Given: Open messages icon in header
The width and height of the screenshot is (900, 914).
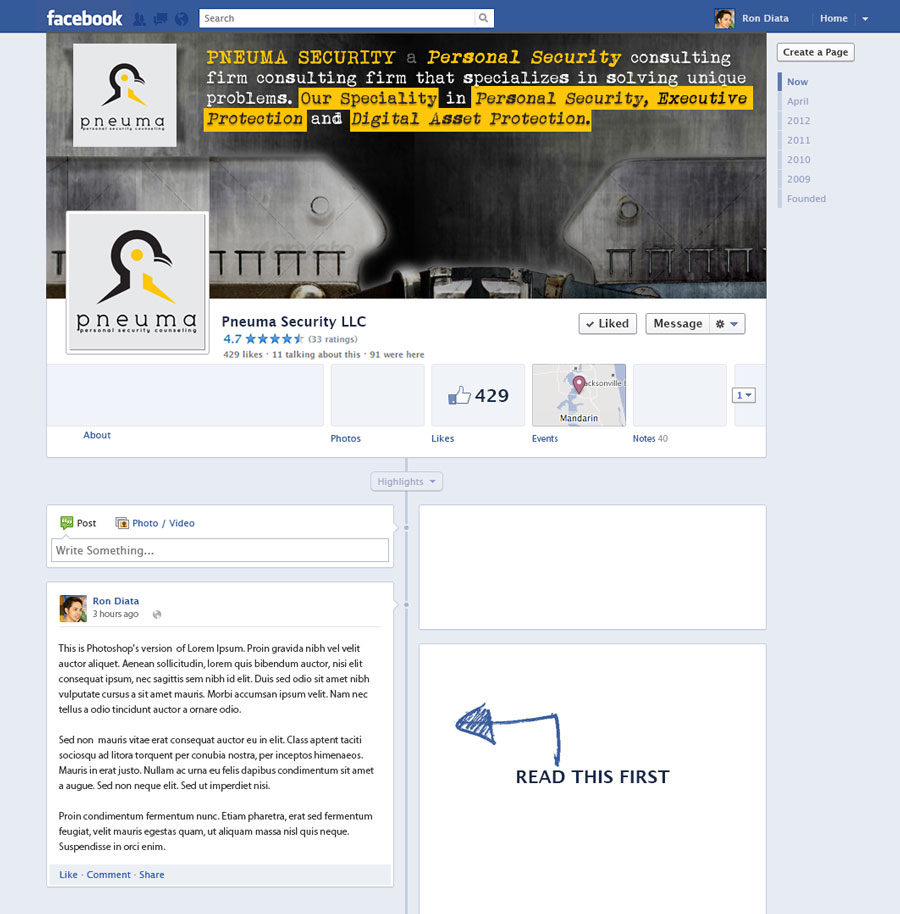Looking at the screenshot, I should pos(160,19).
